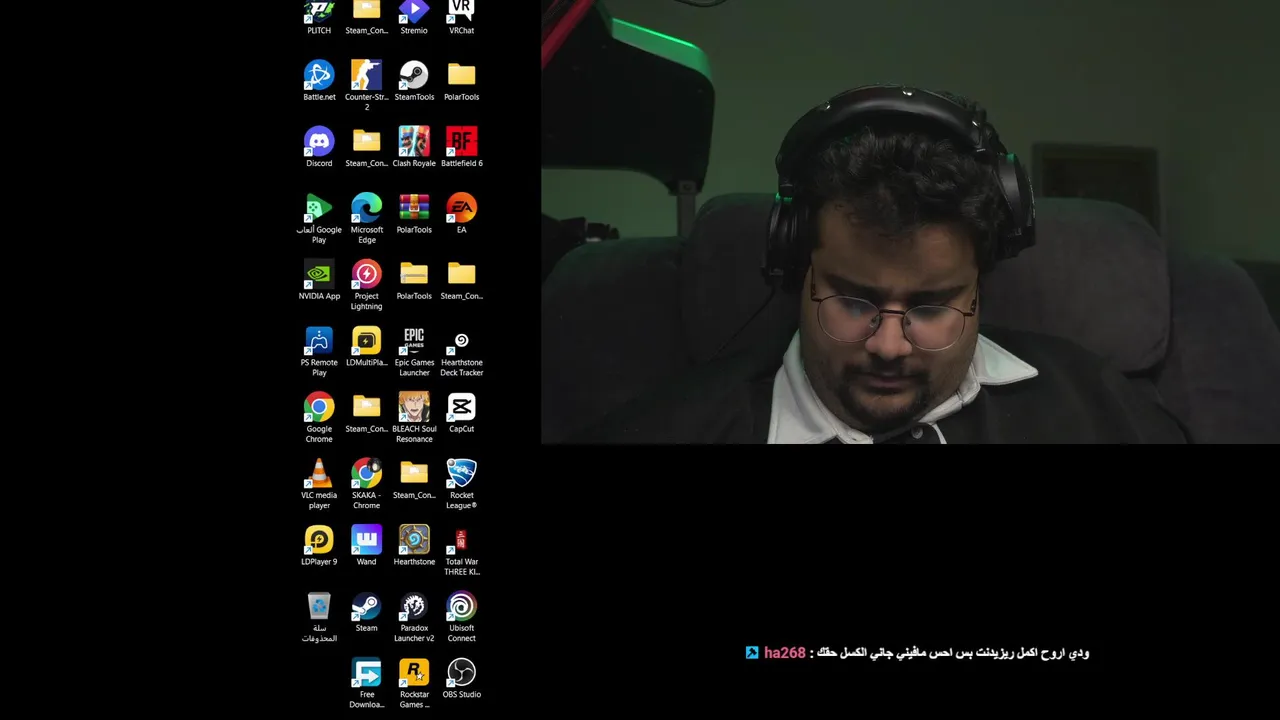The width and height of the screenshot is (1280, 720).
Task: Launch the Steam client shortcut
Action: point(366,611)
